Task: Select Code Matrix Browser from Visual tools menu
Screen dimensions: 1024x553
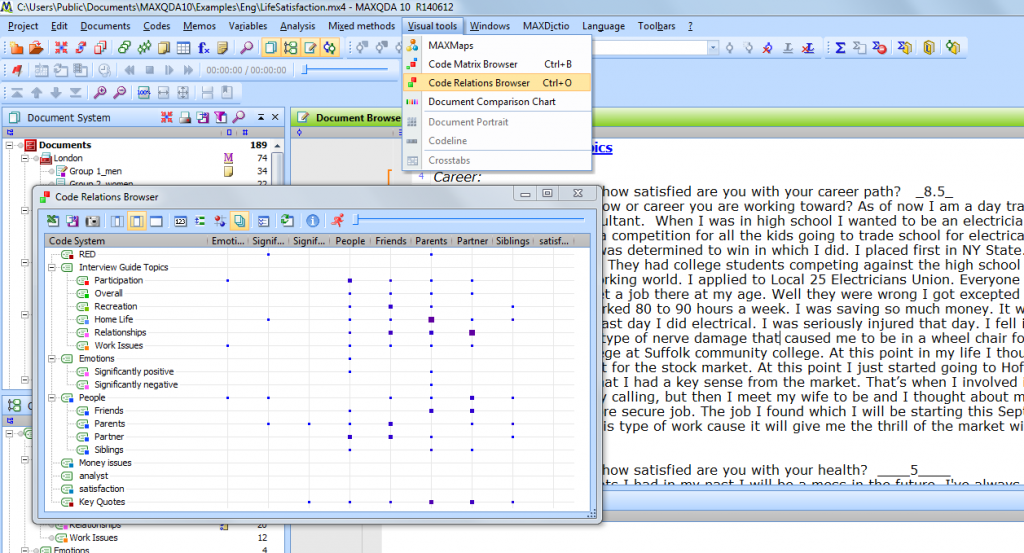Action: [x=473, y=65]
